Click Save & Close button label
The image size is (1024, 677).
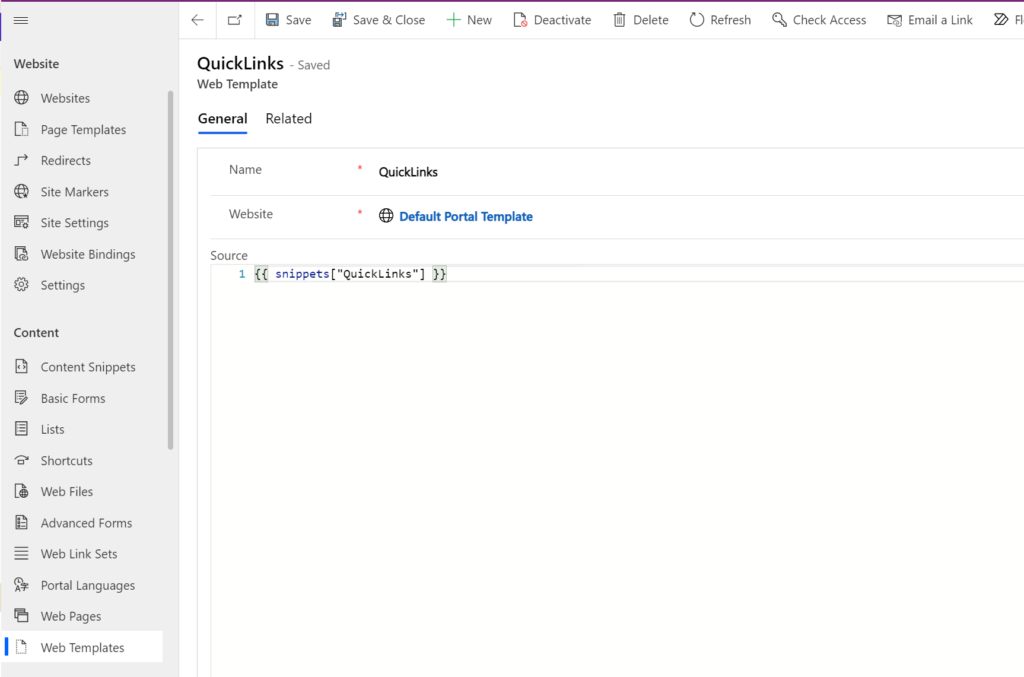coord(389,20)
